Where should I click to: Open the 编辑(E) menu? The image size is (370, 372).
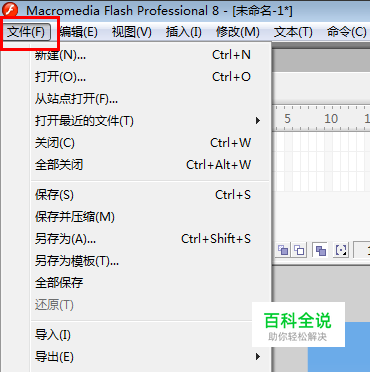point(79,32)
